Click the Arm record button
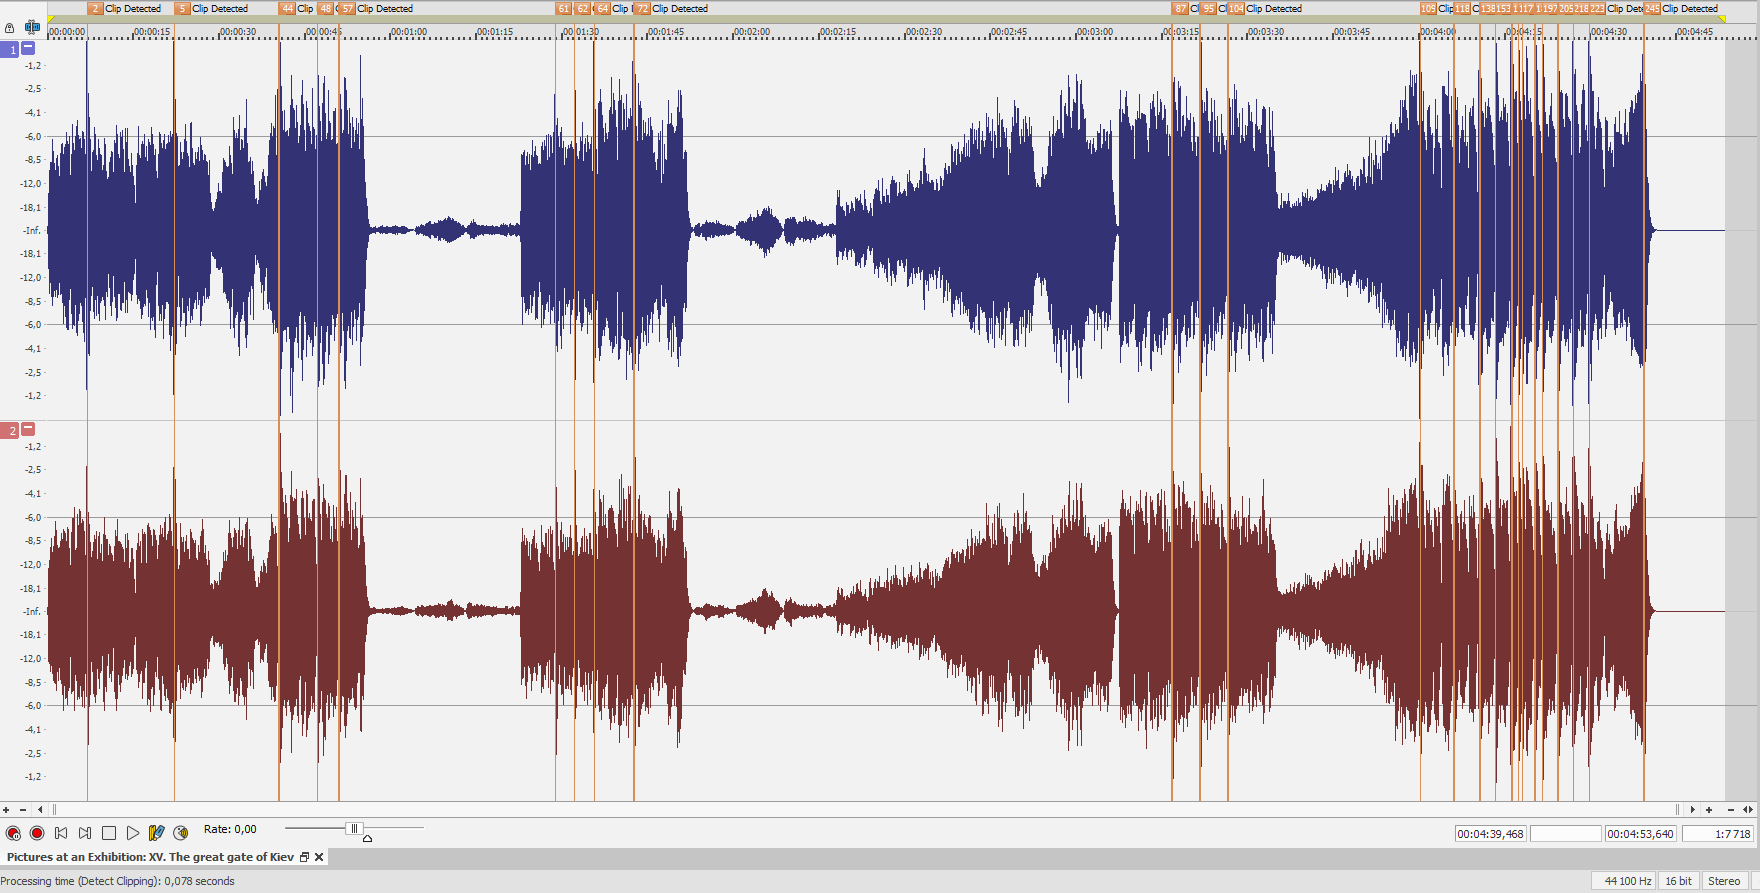 point(13,833)
